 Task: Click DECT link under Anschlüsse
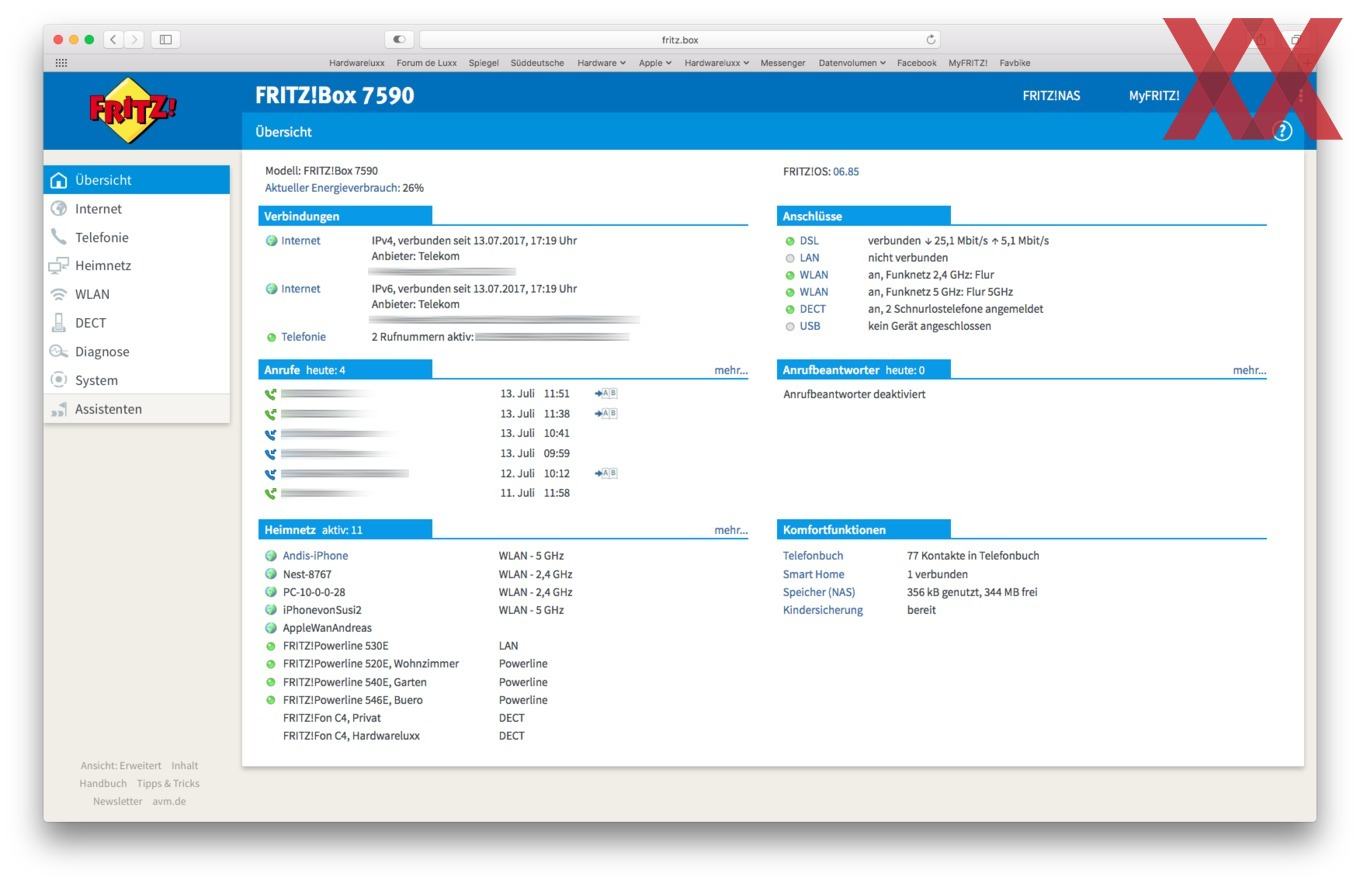point(813,309)
